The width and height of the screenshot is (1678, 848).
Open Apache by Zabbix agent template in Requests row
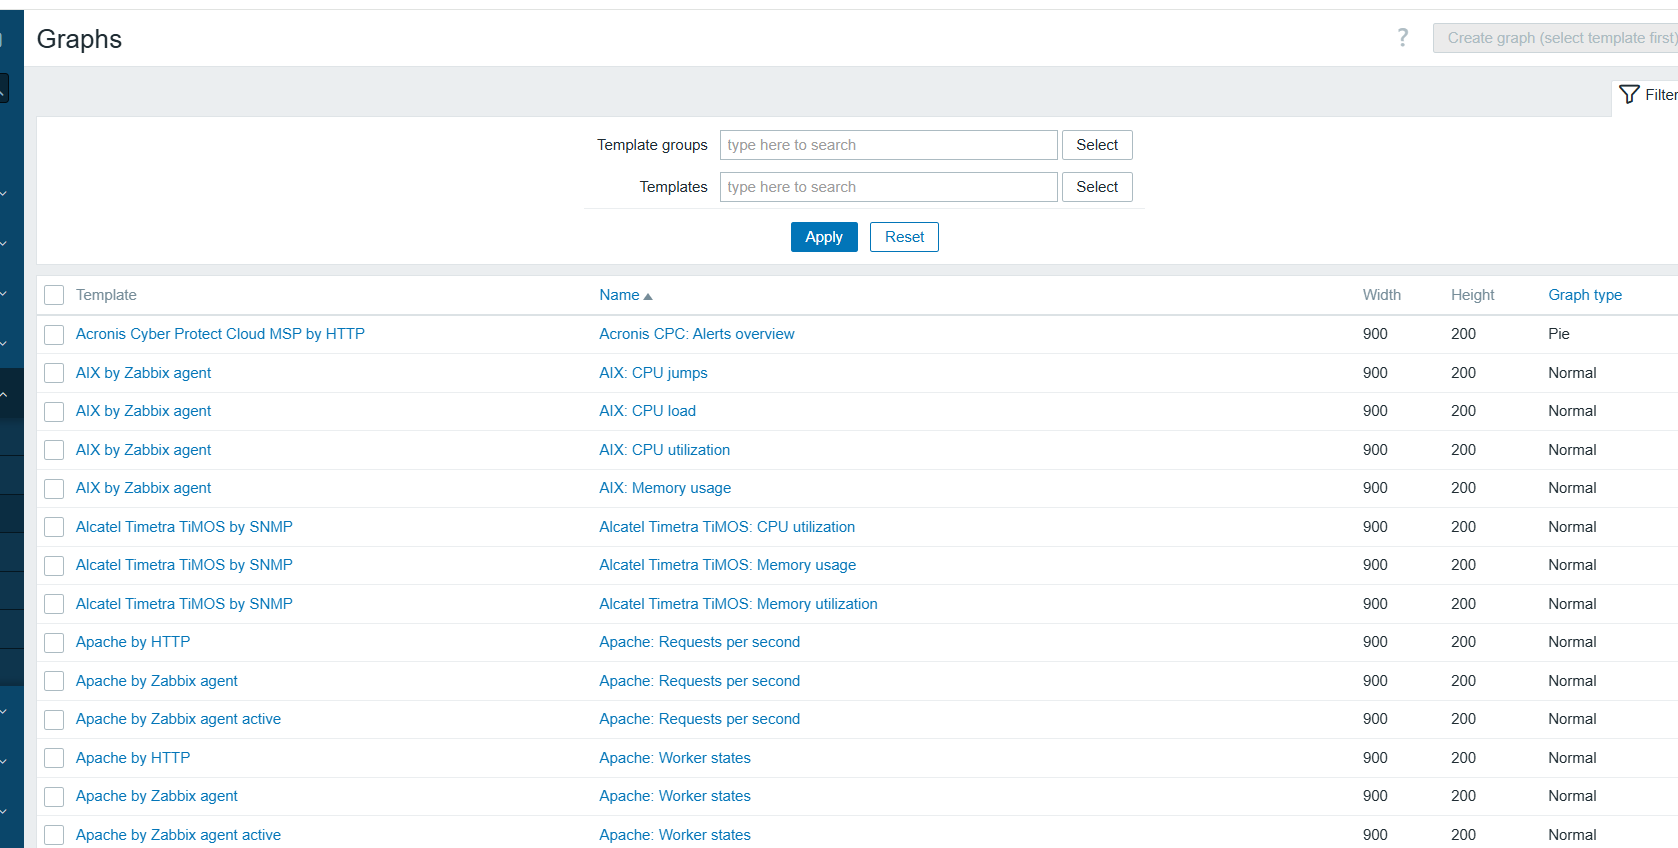coord(157,681)
